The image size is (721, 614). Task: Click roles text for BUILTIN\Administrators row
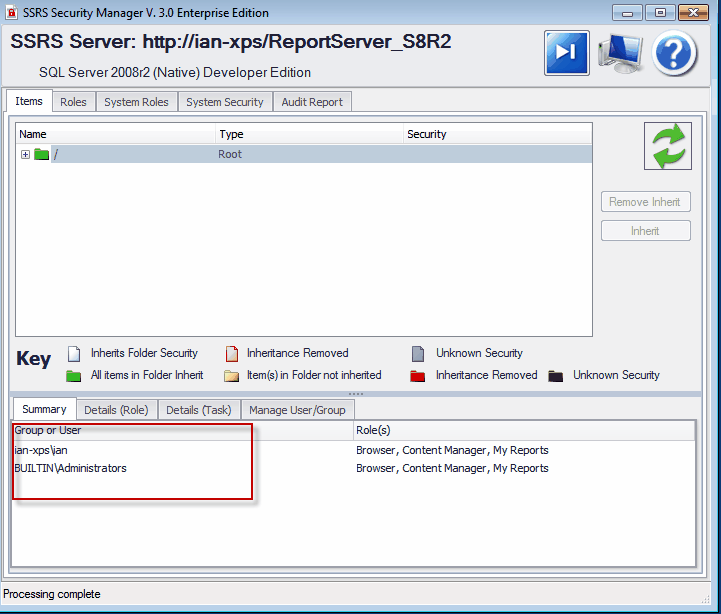click(x=452, y=468)
